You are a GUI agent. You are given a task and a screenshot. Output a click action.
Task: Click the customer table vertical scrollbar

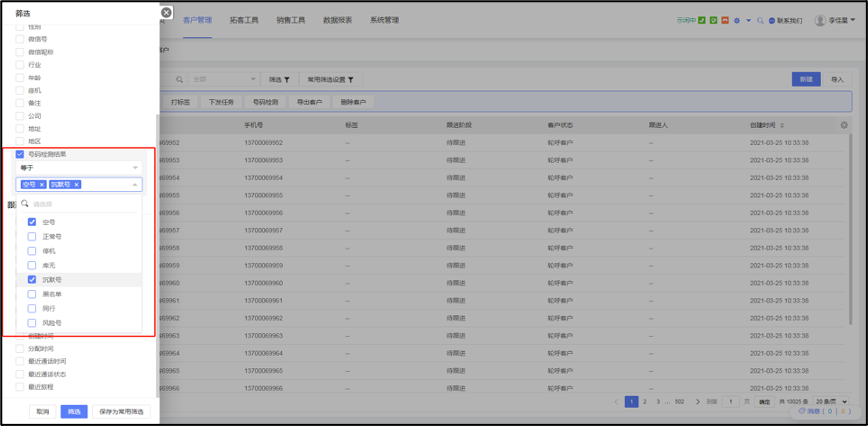[850, 228]
